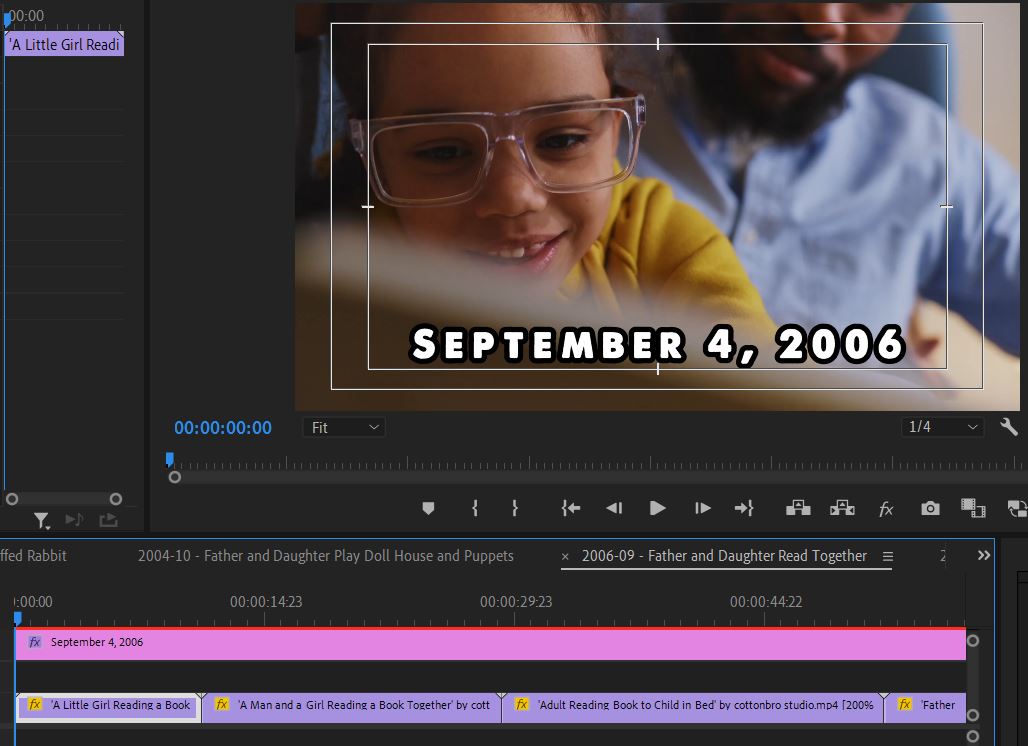This screenshot has height=746, width=1028.
Task: Click the Go to Out button
Action: [744, 508]
